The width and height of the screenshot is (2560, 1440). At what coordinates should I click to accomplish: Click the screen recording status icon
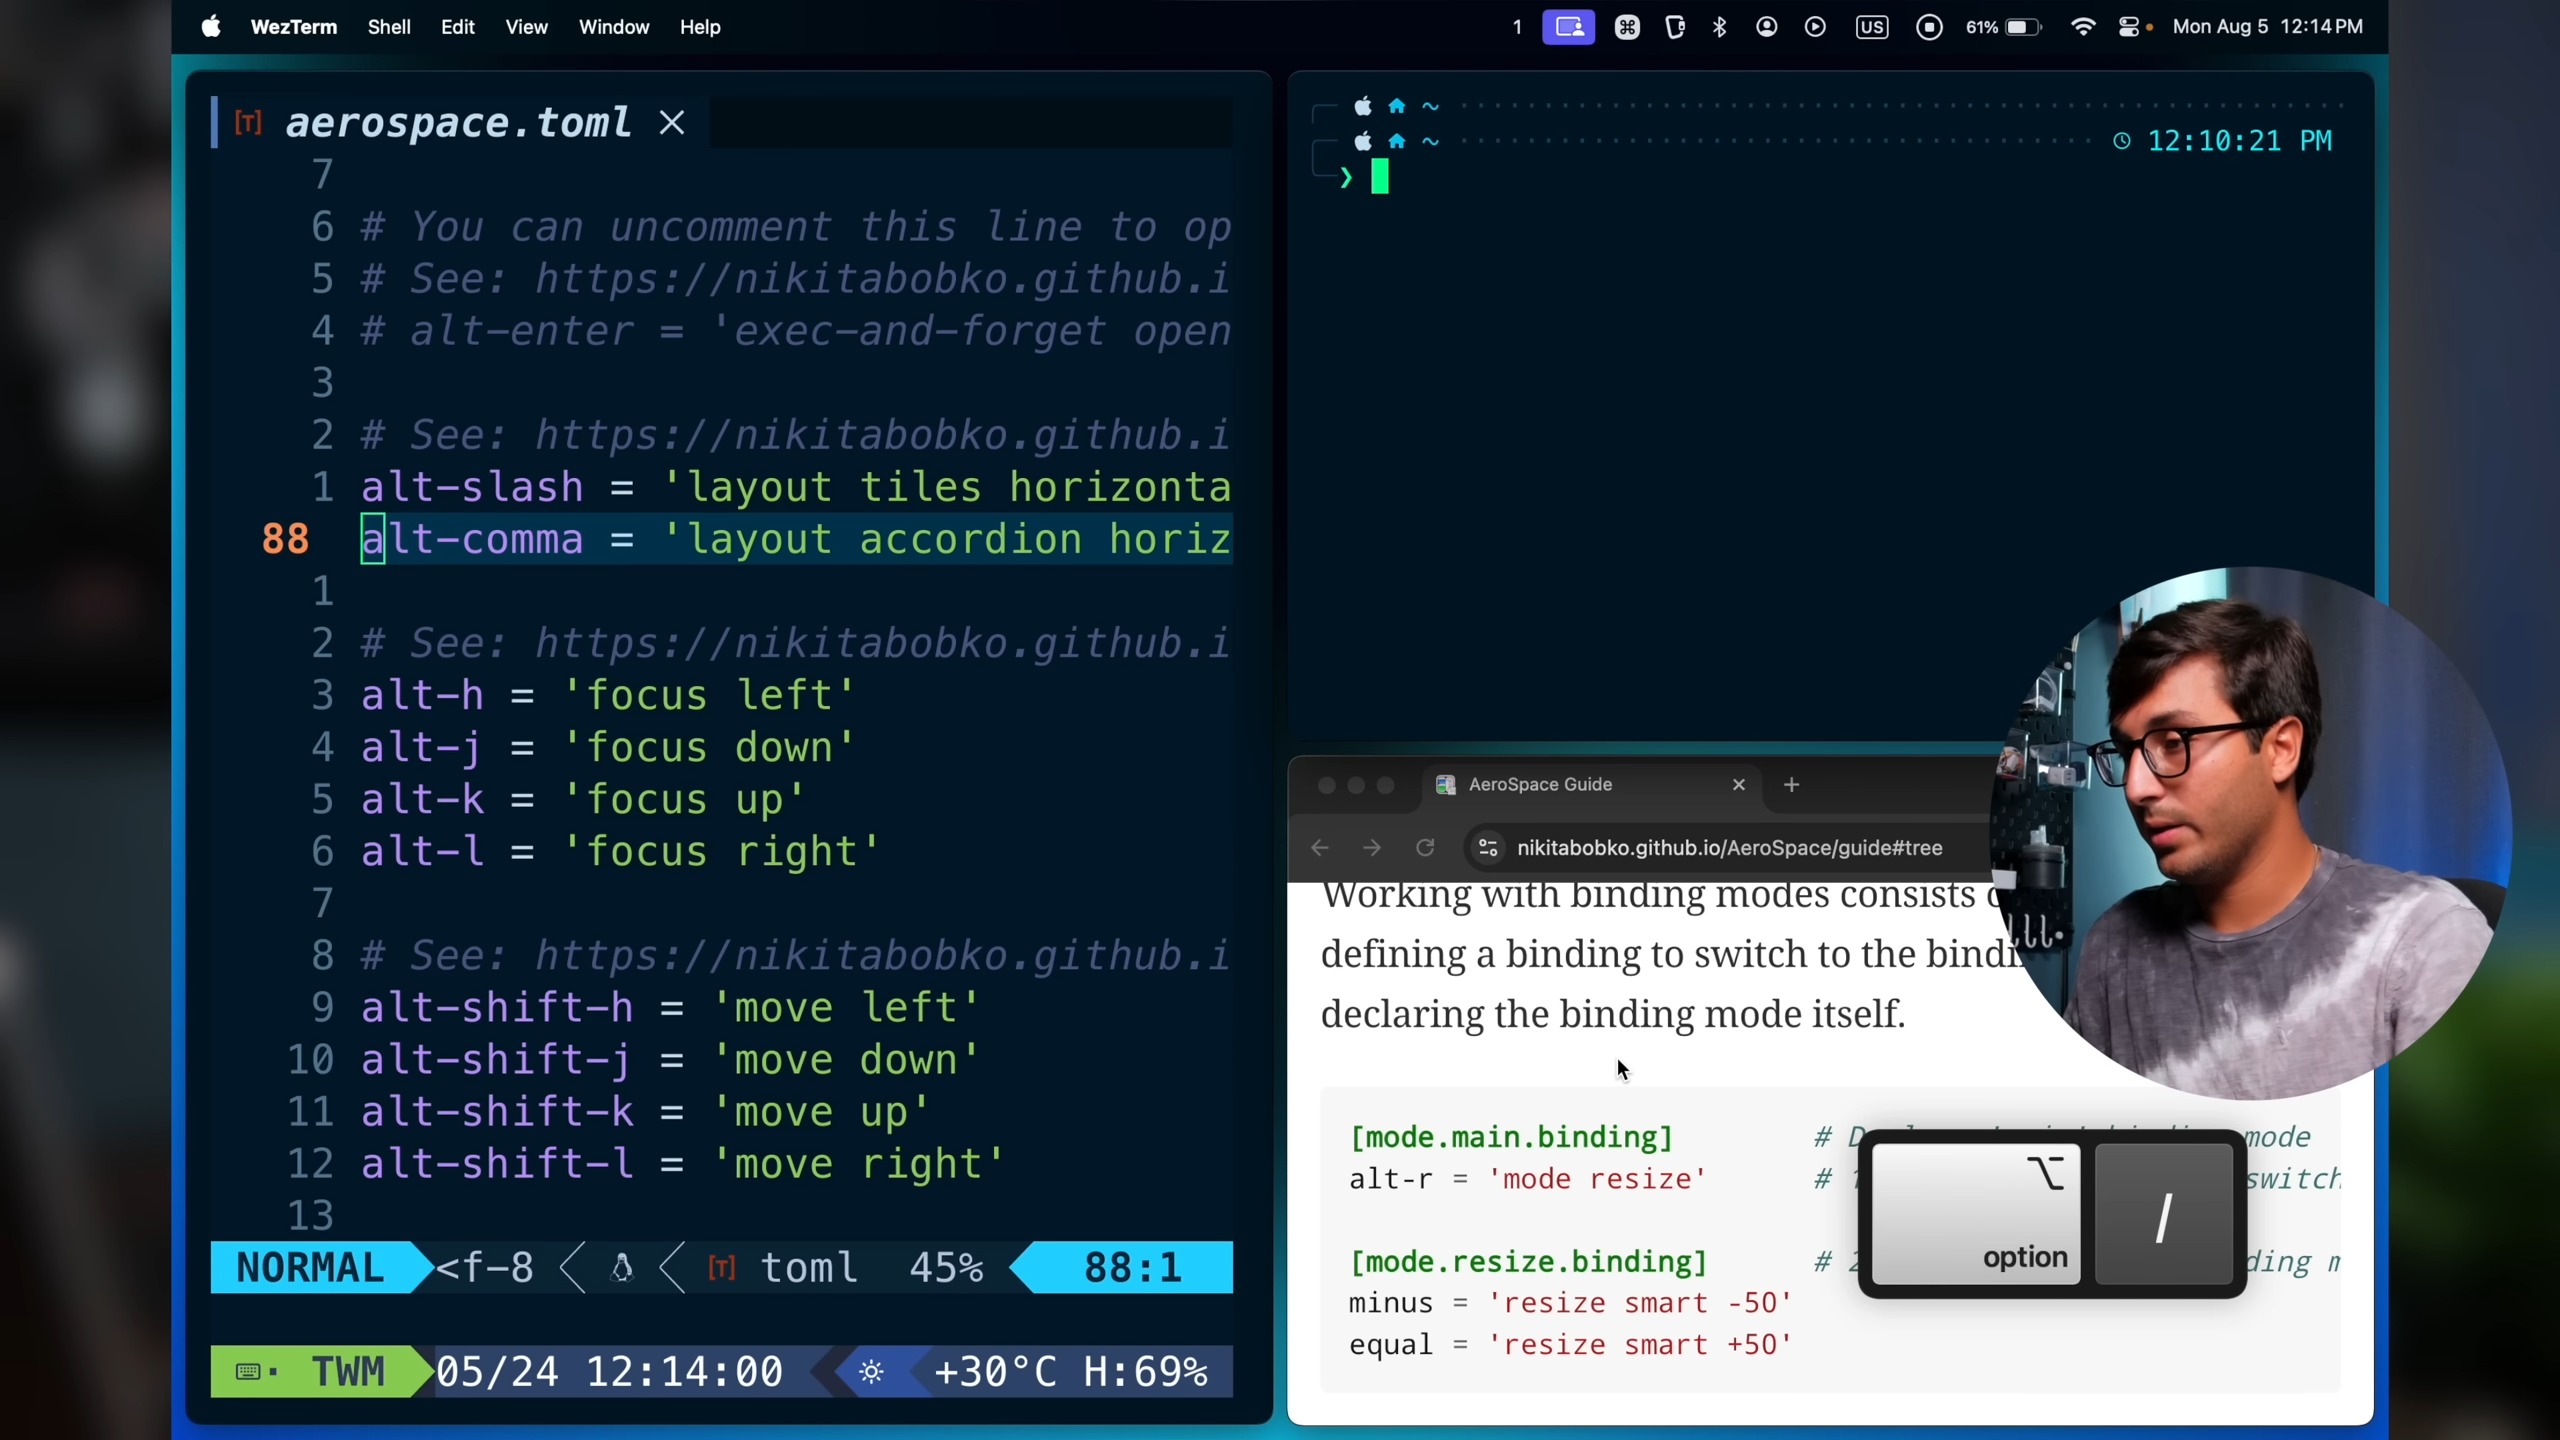tap(1929, 27)
